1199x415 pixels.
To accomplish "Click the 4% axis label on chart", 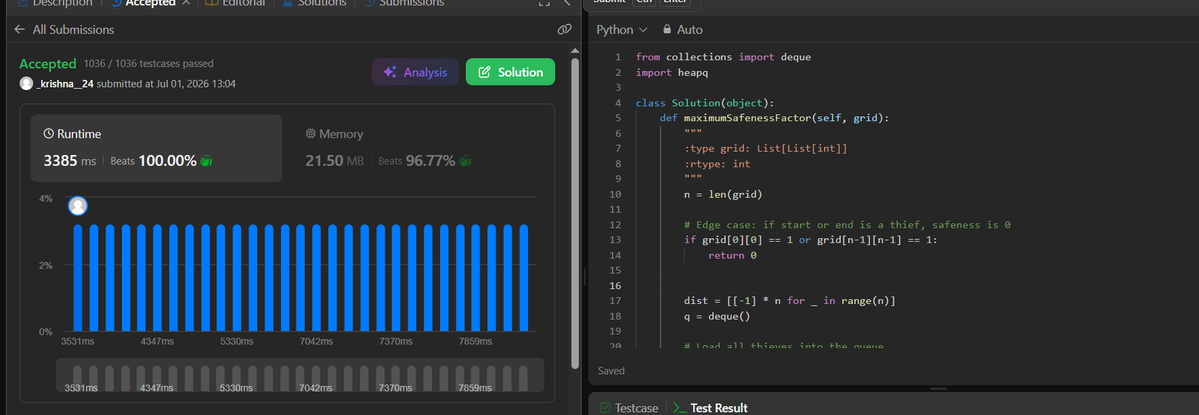I will pos(46,199).
